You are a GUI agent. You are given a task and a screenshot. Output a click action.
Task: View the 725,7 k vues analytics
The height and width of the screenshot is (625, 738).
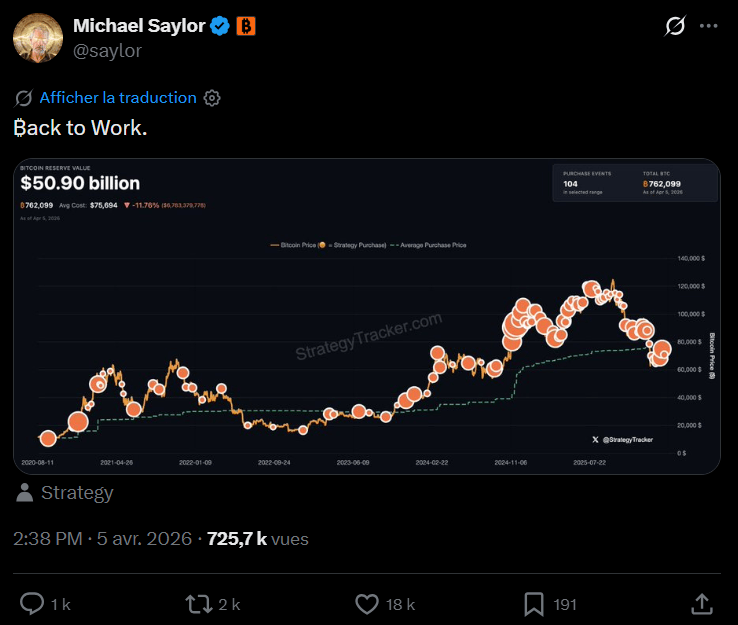click(258, 539)
